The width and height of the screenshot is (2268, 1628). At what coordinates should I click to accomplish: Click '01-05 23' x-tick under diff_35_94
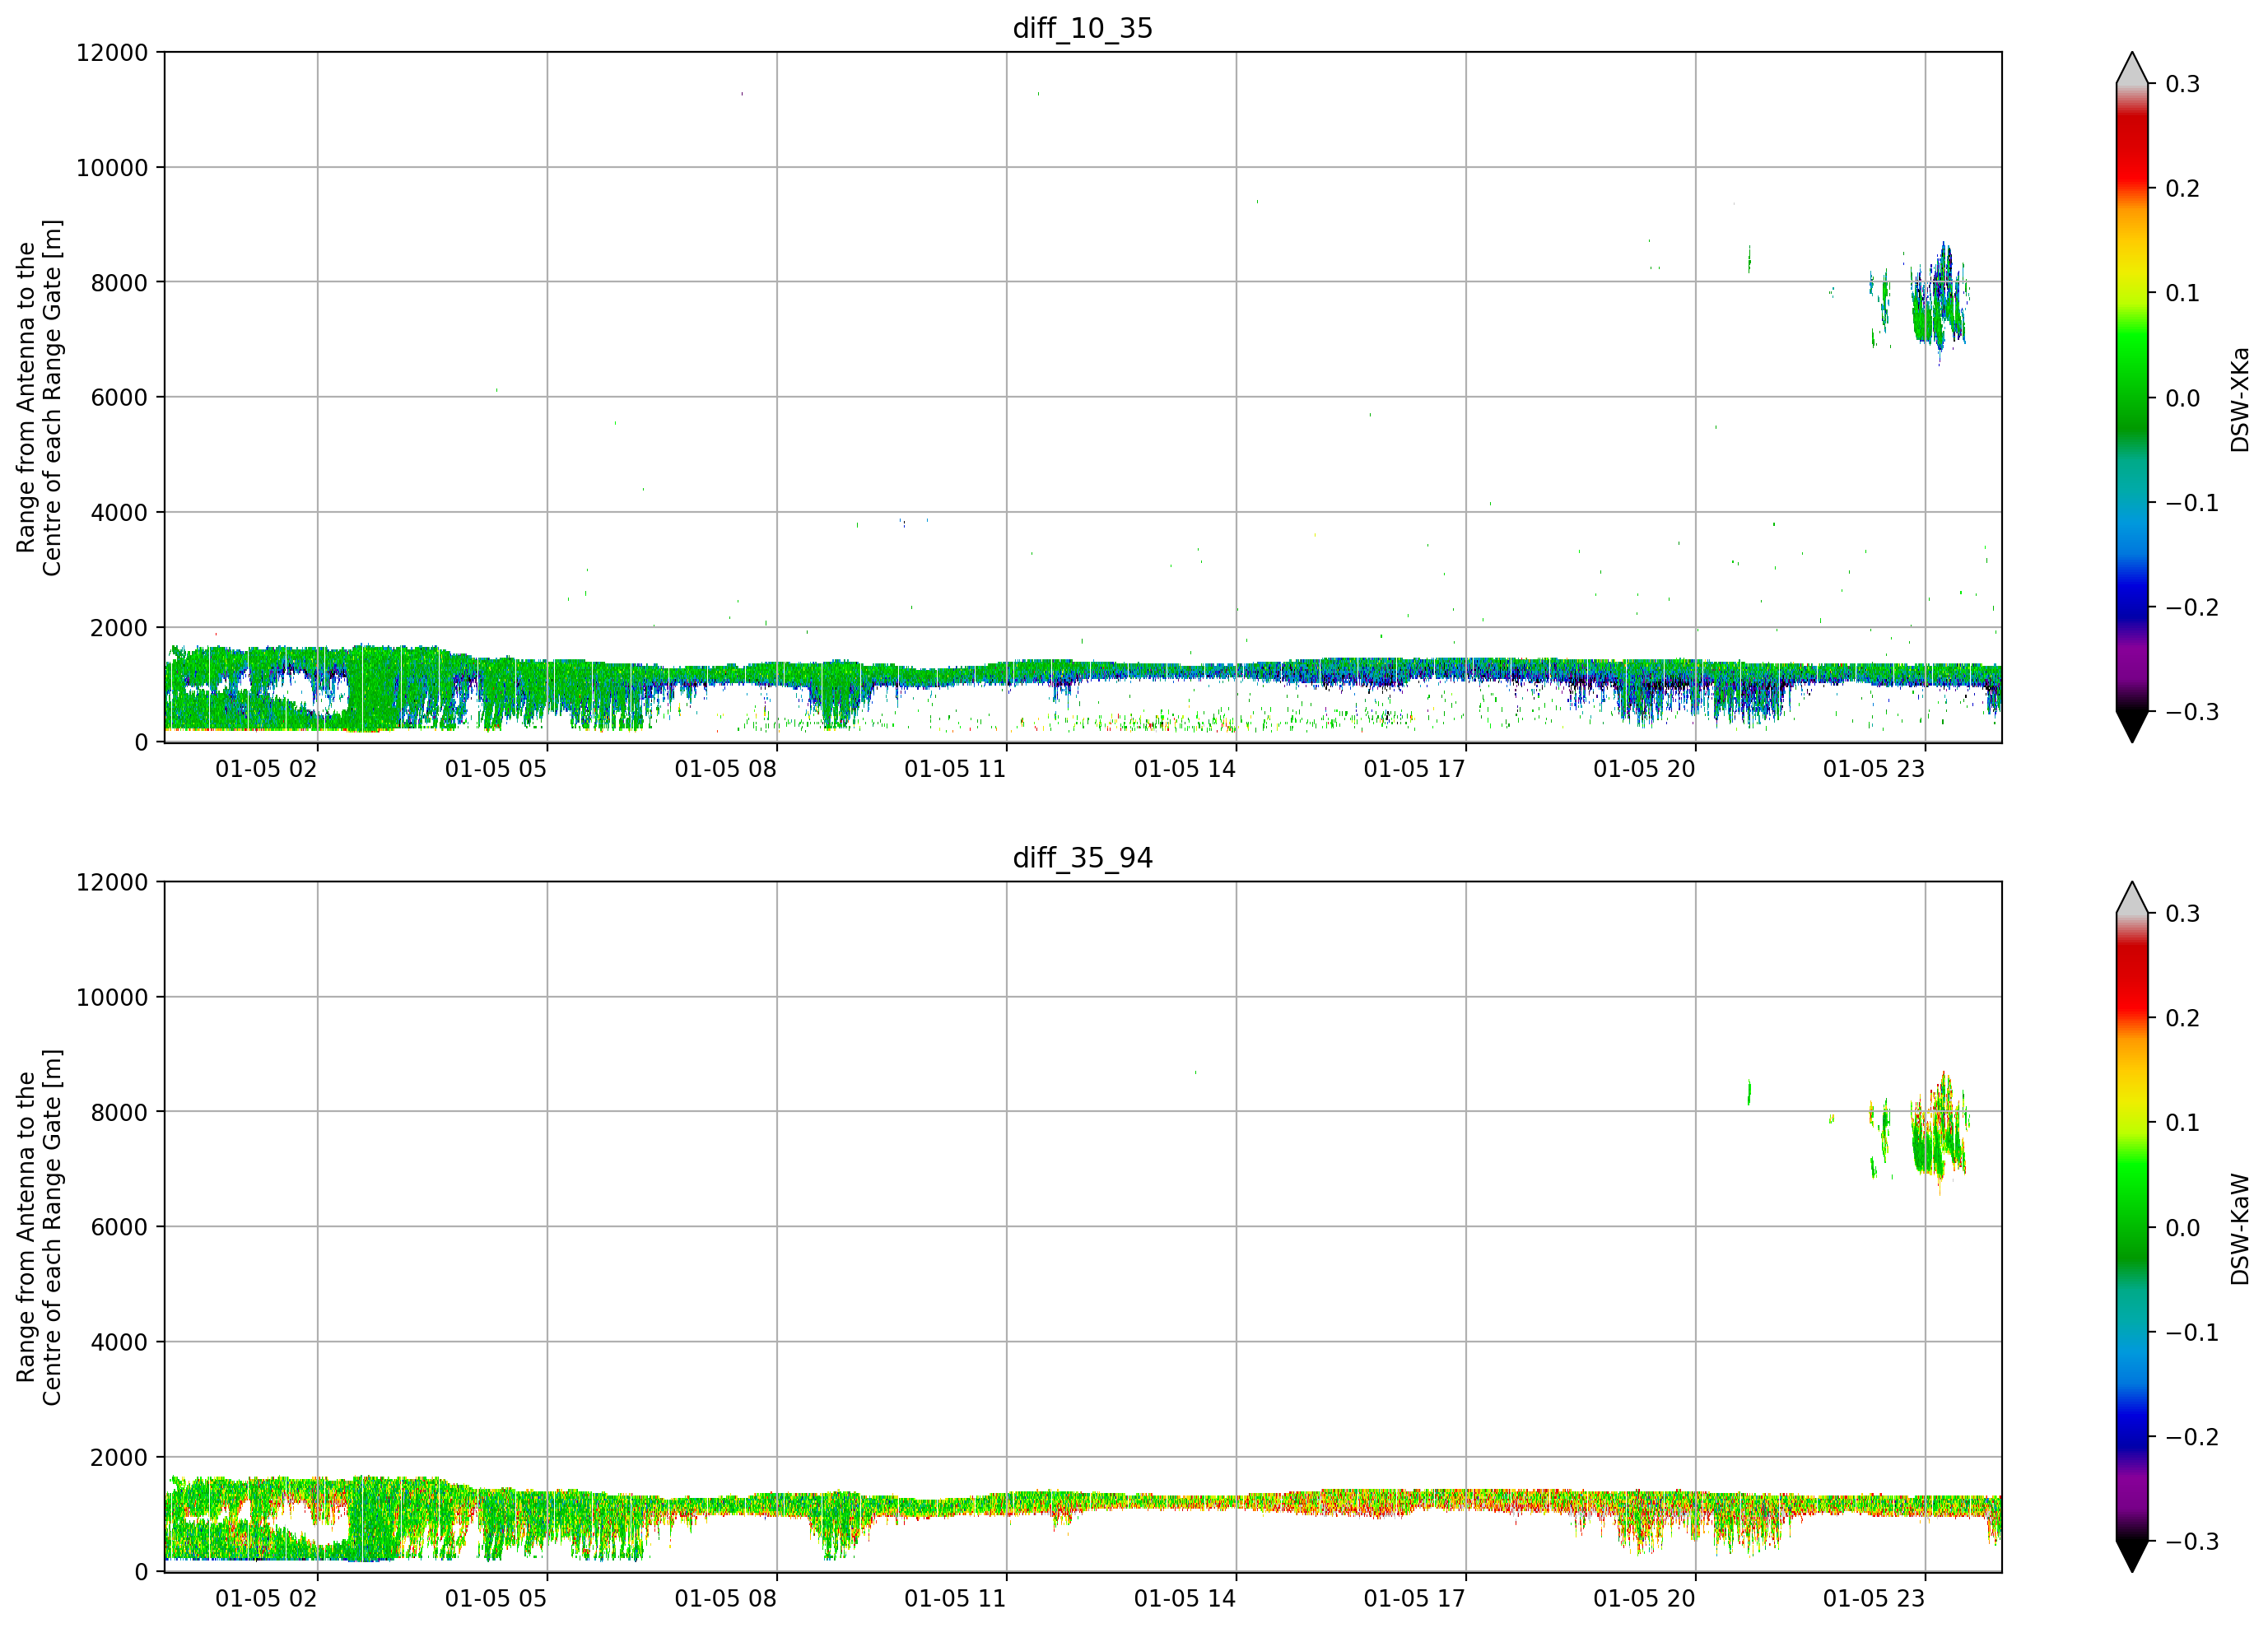pos(1874,1599)
